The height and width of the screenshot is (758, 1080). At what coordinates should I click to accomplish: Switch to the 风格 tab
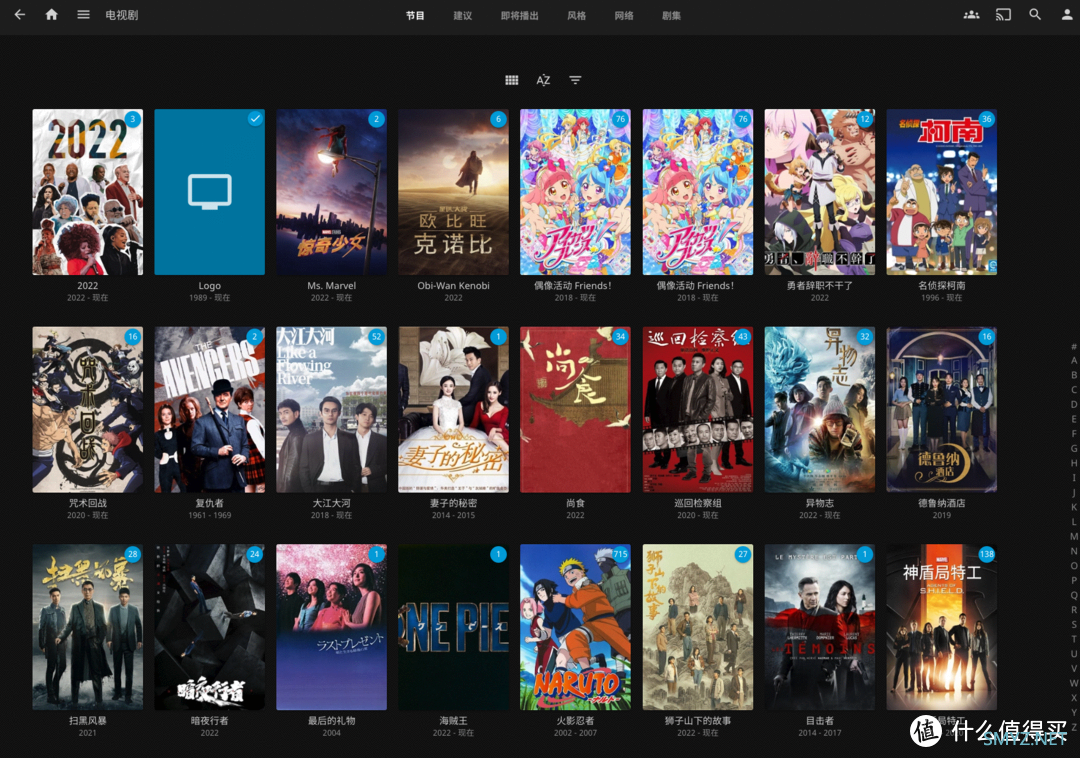(577, 15)
